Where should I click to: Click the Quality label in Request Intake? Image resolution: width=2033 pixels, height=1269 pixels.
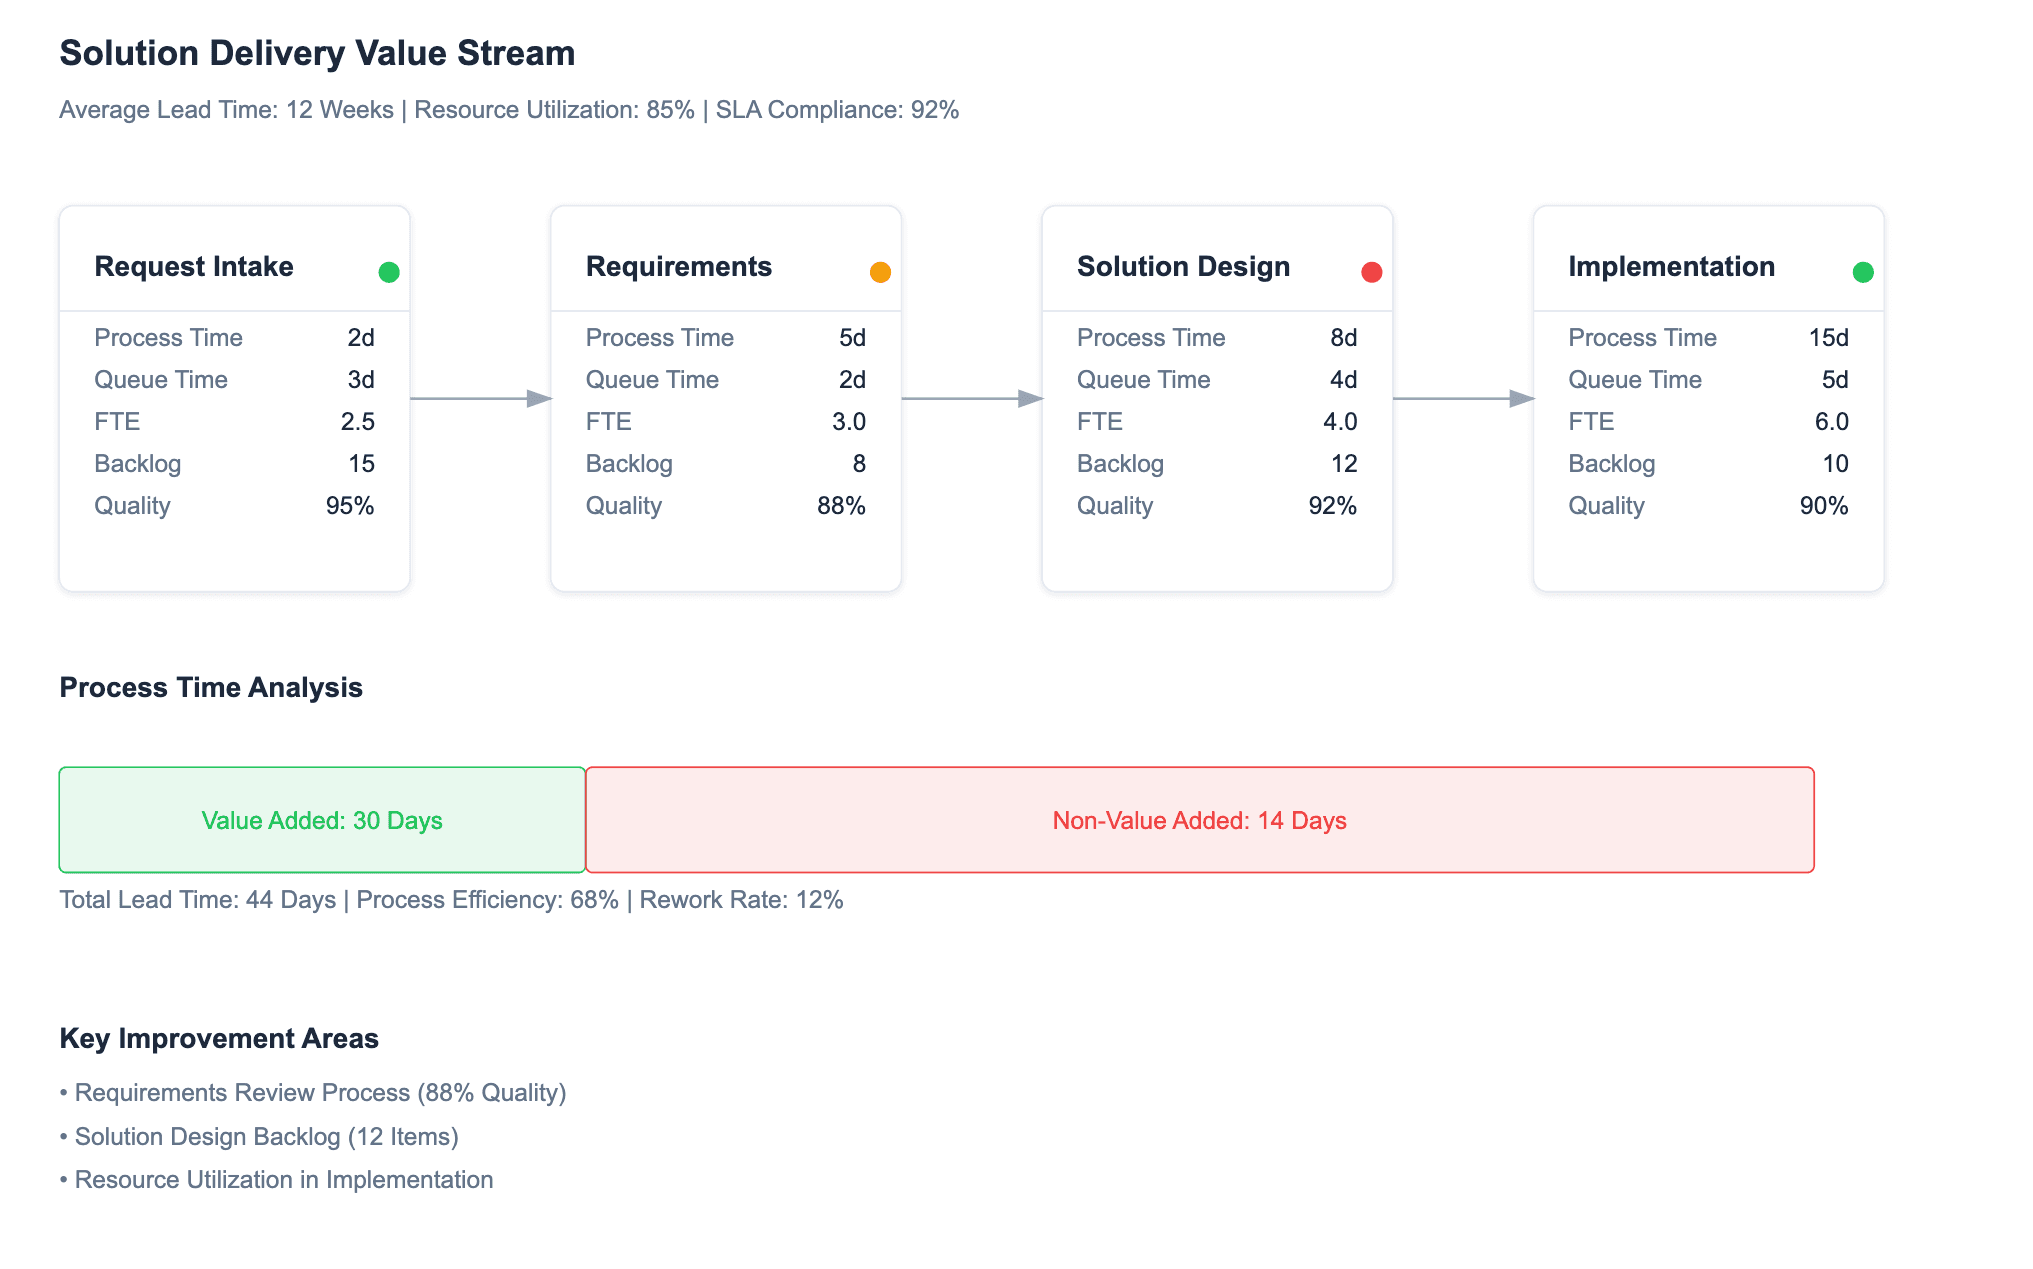pyautogui.click(x=132, y=506)
